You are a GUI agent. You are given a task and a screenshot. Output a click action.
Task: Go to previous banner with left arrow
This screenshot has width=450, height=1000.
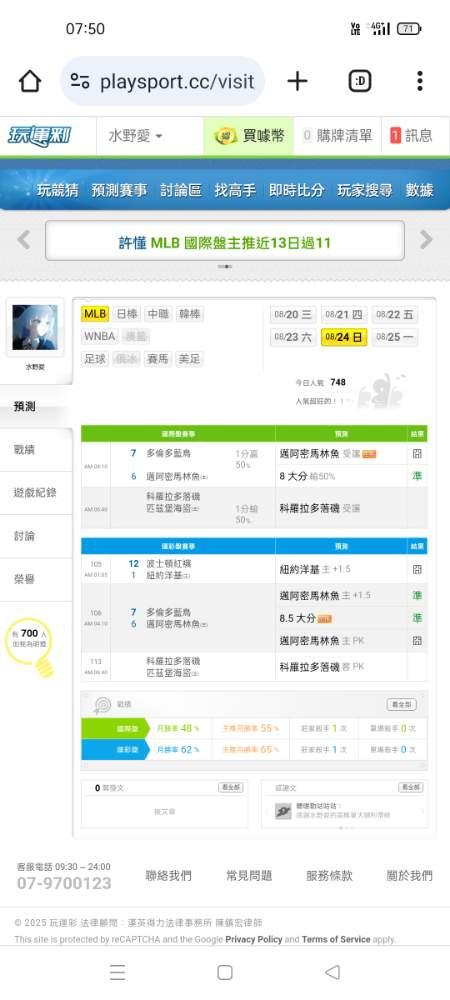pos(24,240)
